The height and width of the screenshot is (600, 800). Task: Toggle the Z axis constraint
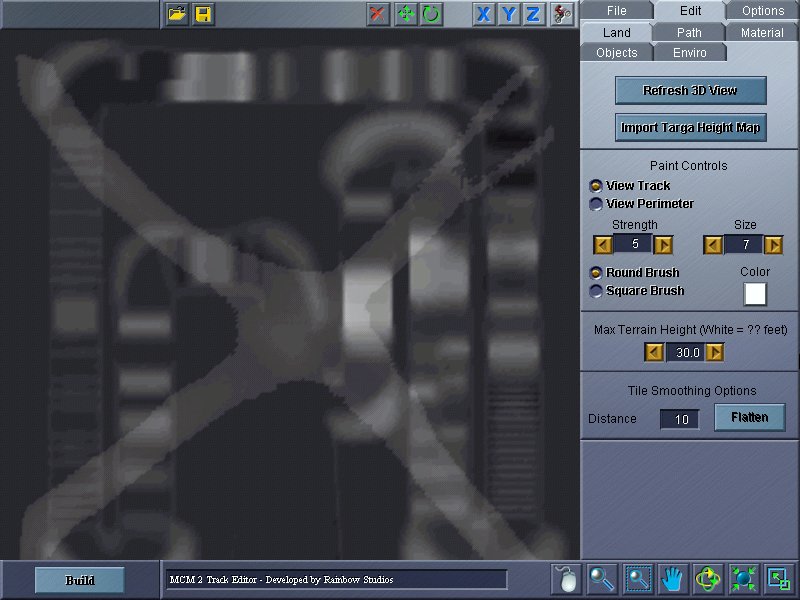533,14
